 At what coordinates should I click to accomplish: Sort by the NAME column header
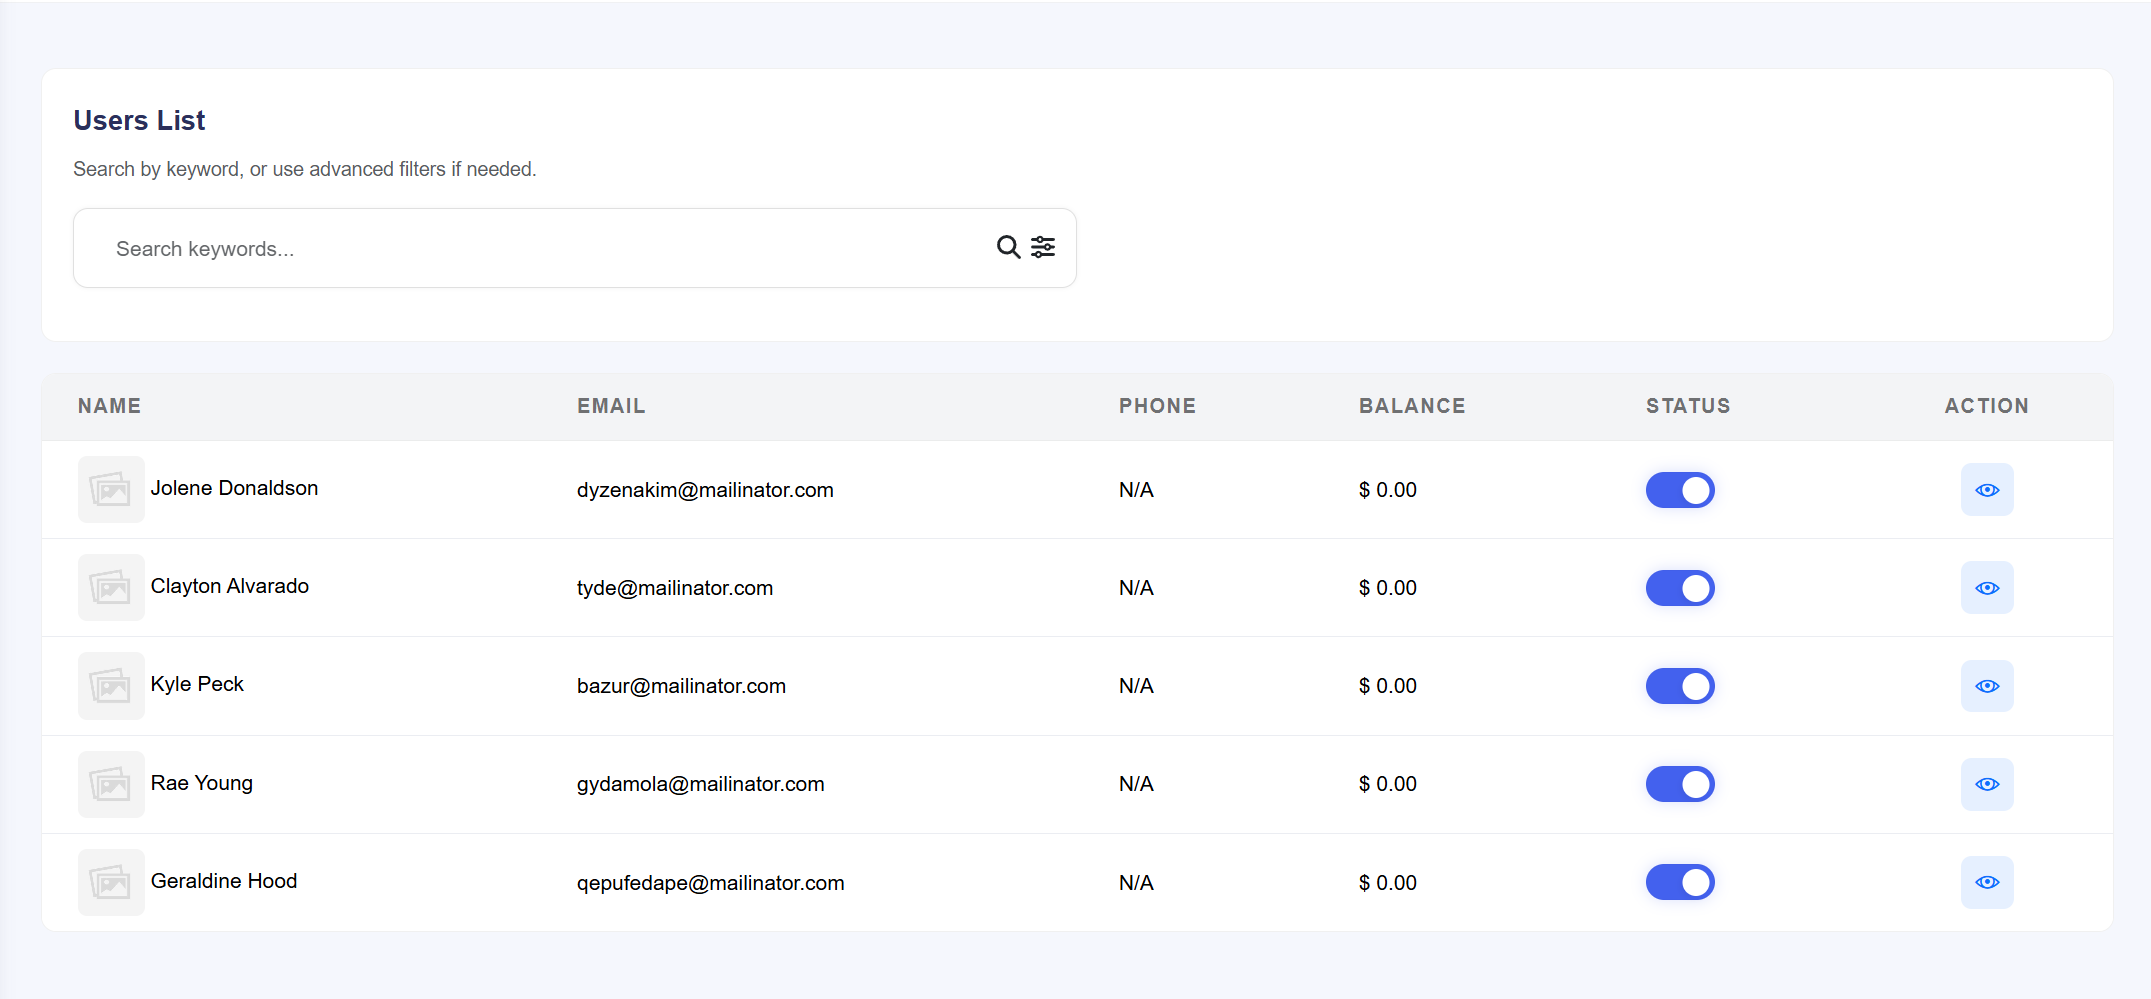tap(109, 406)
